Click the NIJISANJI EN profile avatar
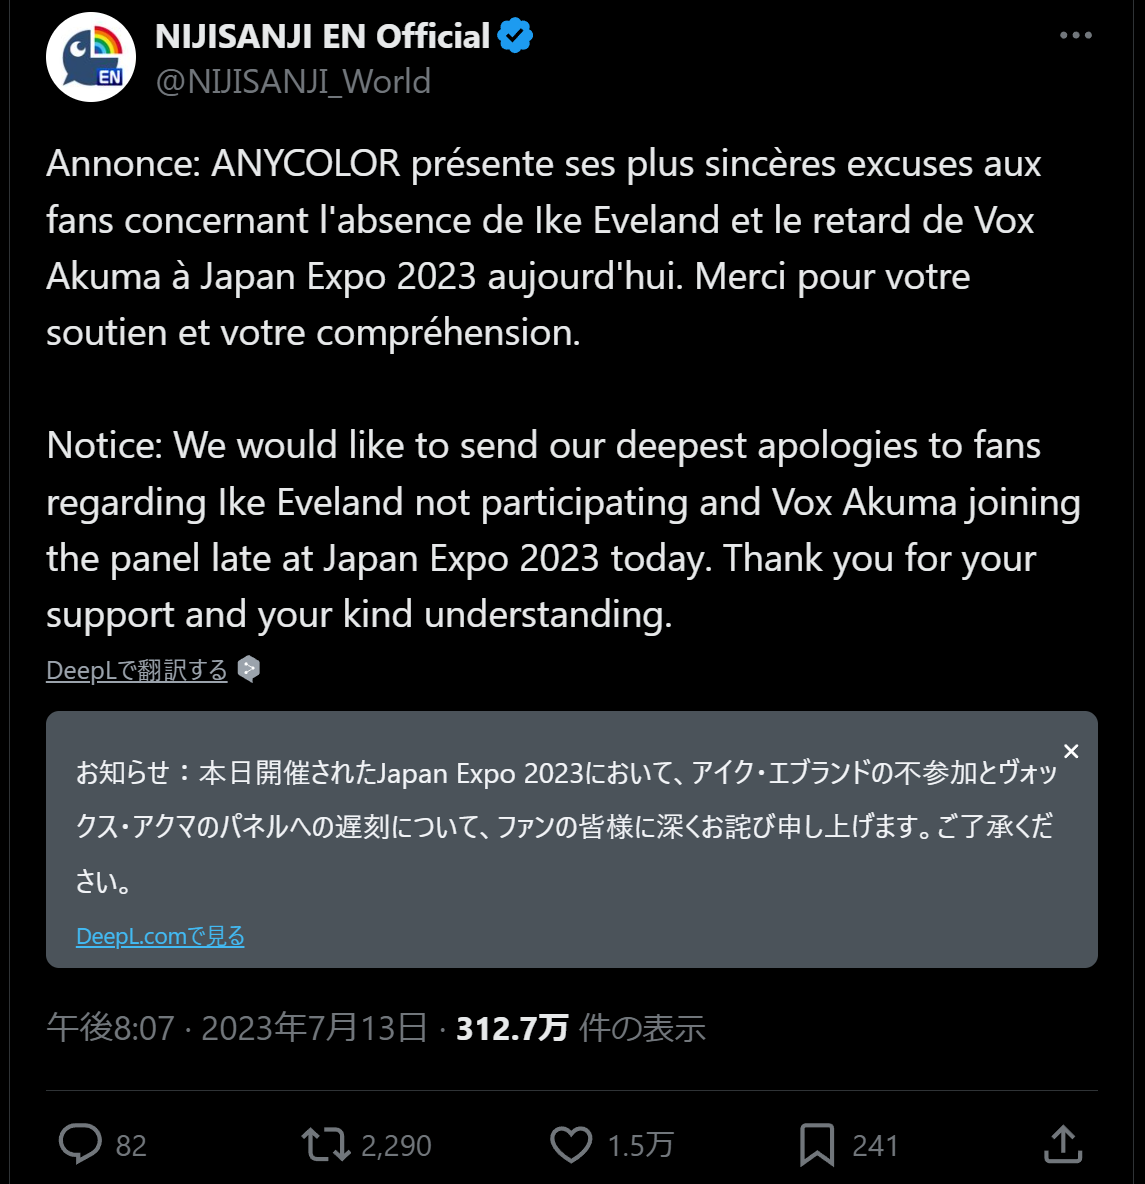Image resolution: width=1145 pixels, height=1184 pixels. point(91,57)
